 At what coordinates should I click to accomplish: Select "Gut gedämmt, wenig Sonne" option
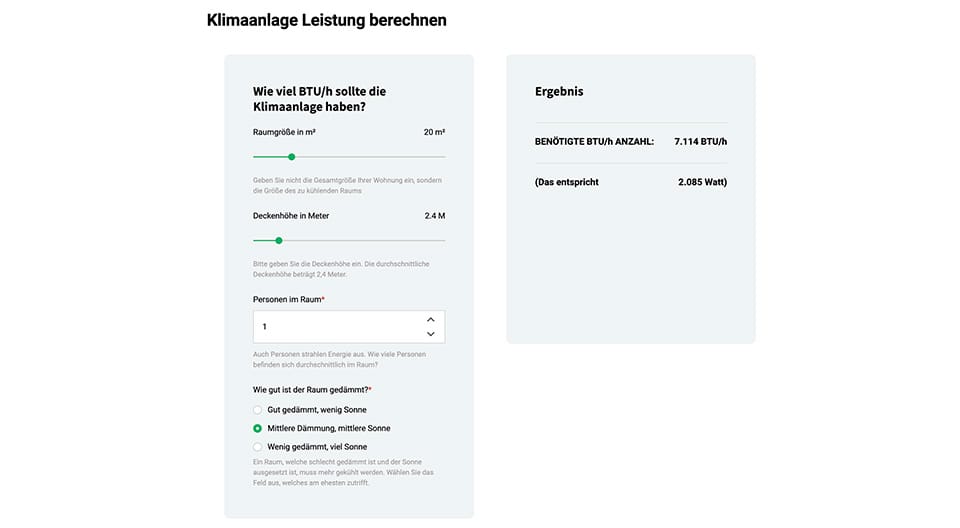click(258, 410)
